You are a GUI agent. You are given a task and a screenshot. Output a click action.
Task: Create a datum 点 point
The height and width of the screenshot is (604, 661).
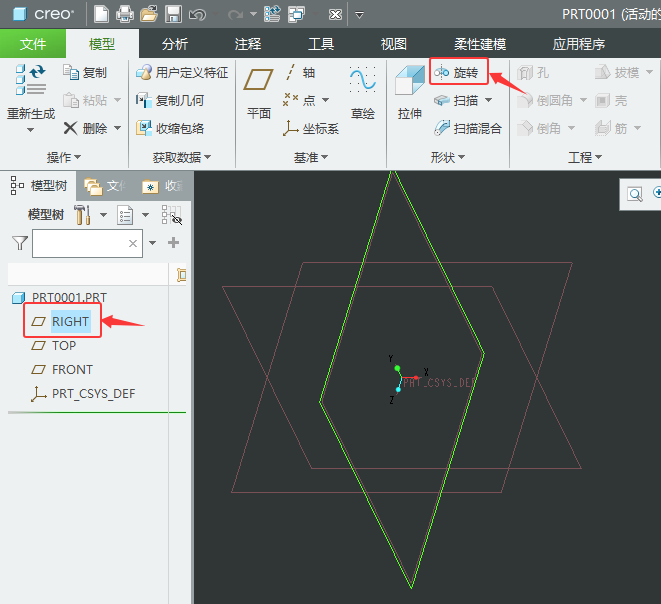point(299,100)
